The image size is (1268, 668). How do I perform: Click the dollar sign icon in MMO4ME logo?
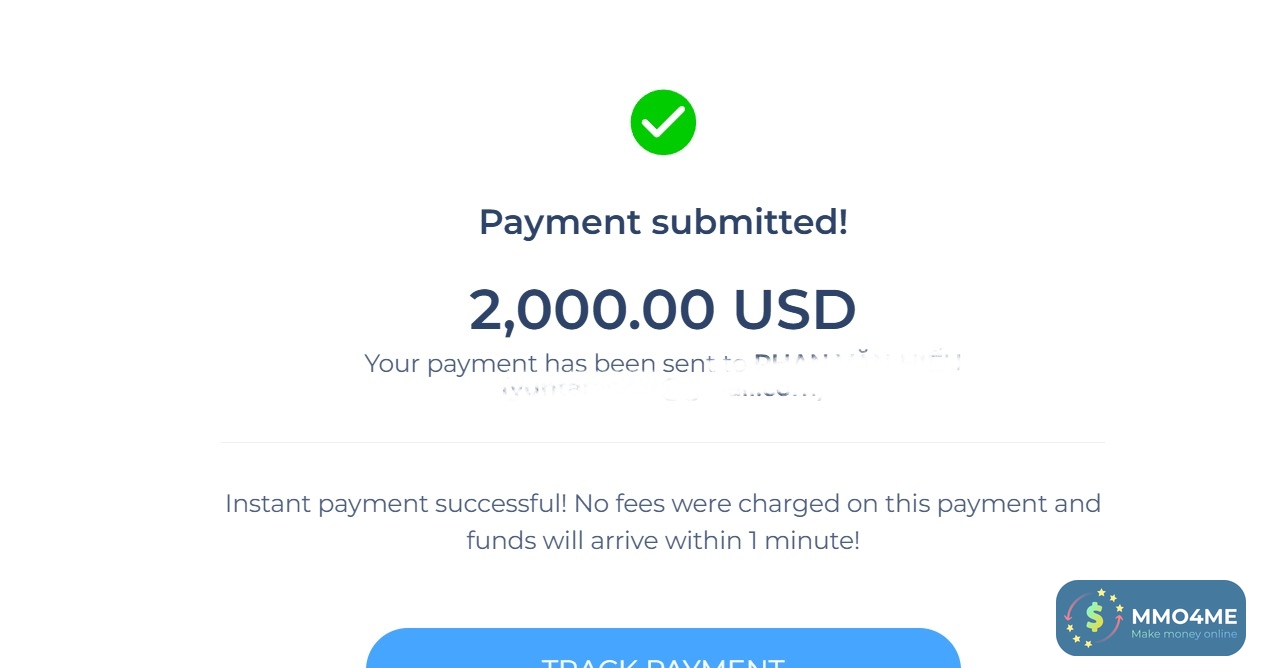[x=1094, y=618]
